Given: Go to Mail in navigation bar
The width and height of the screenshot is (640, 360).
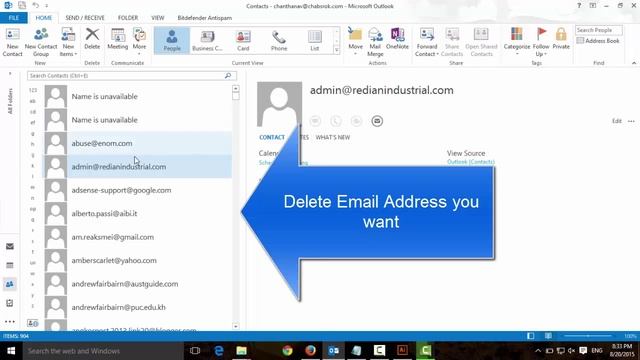Looking at the screenshot, I should coord(10,247).
